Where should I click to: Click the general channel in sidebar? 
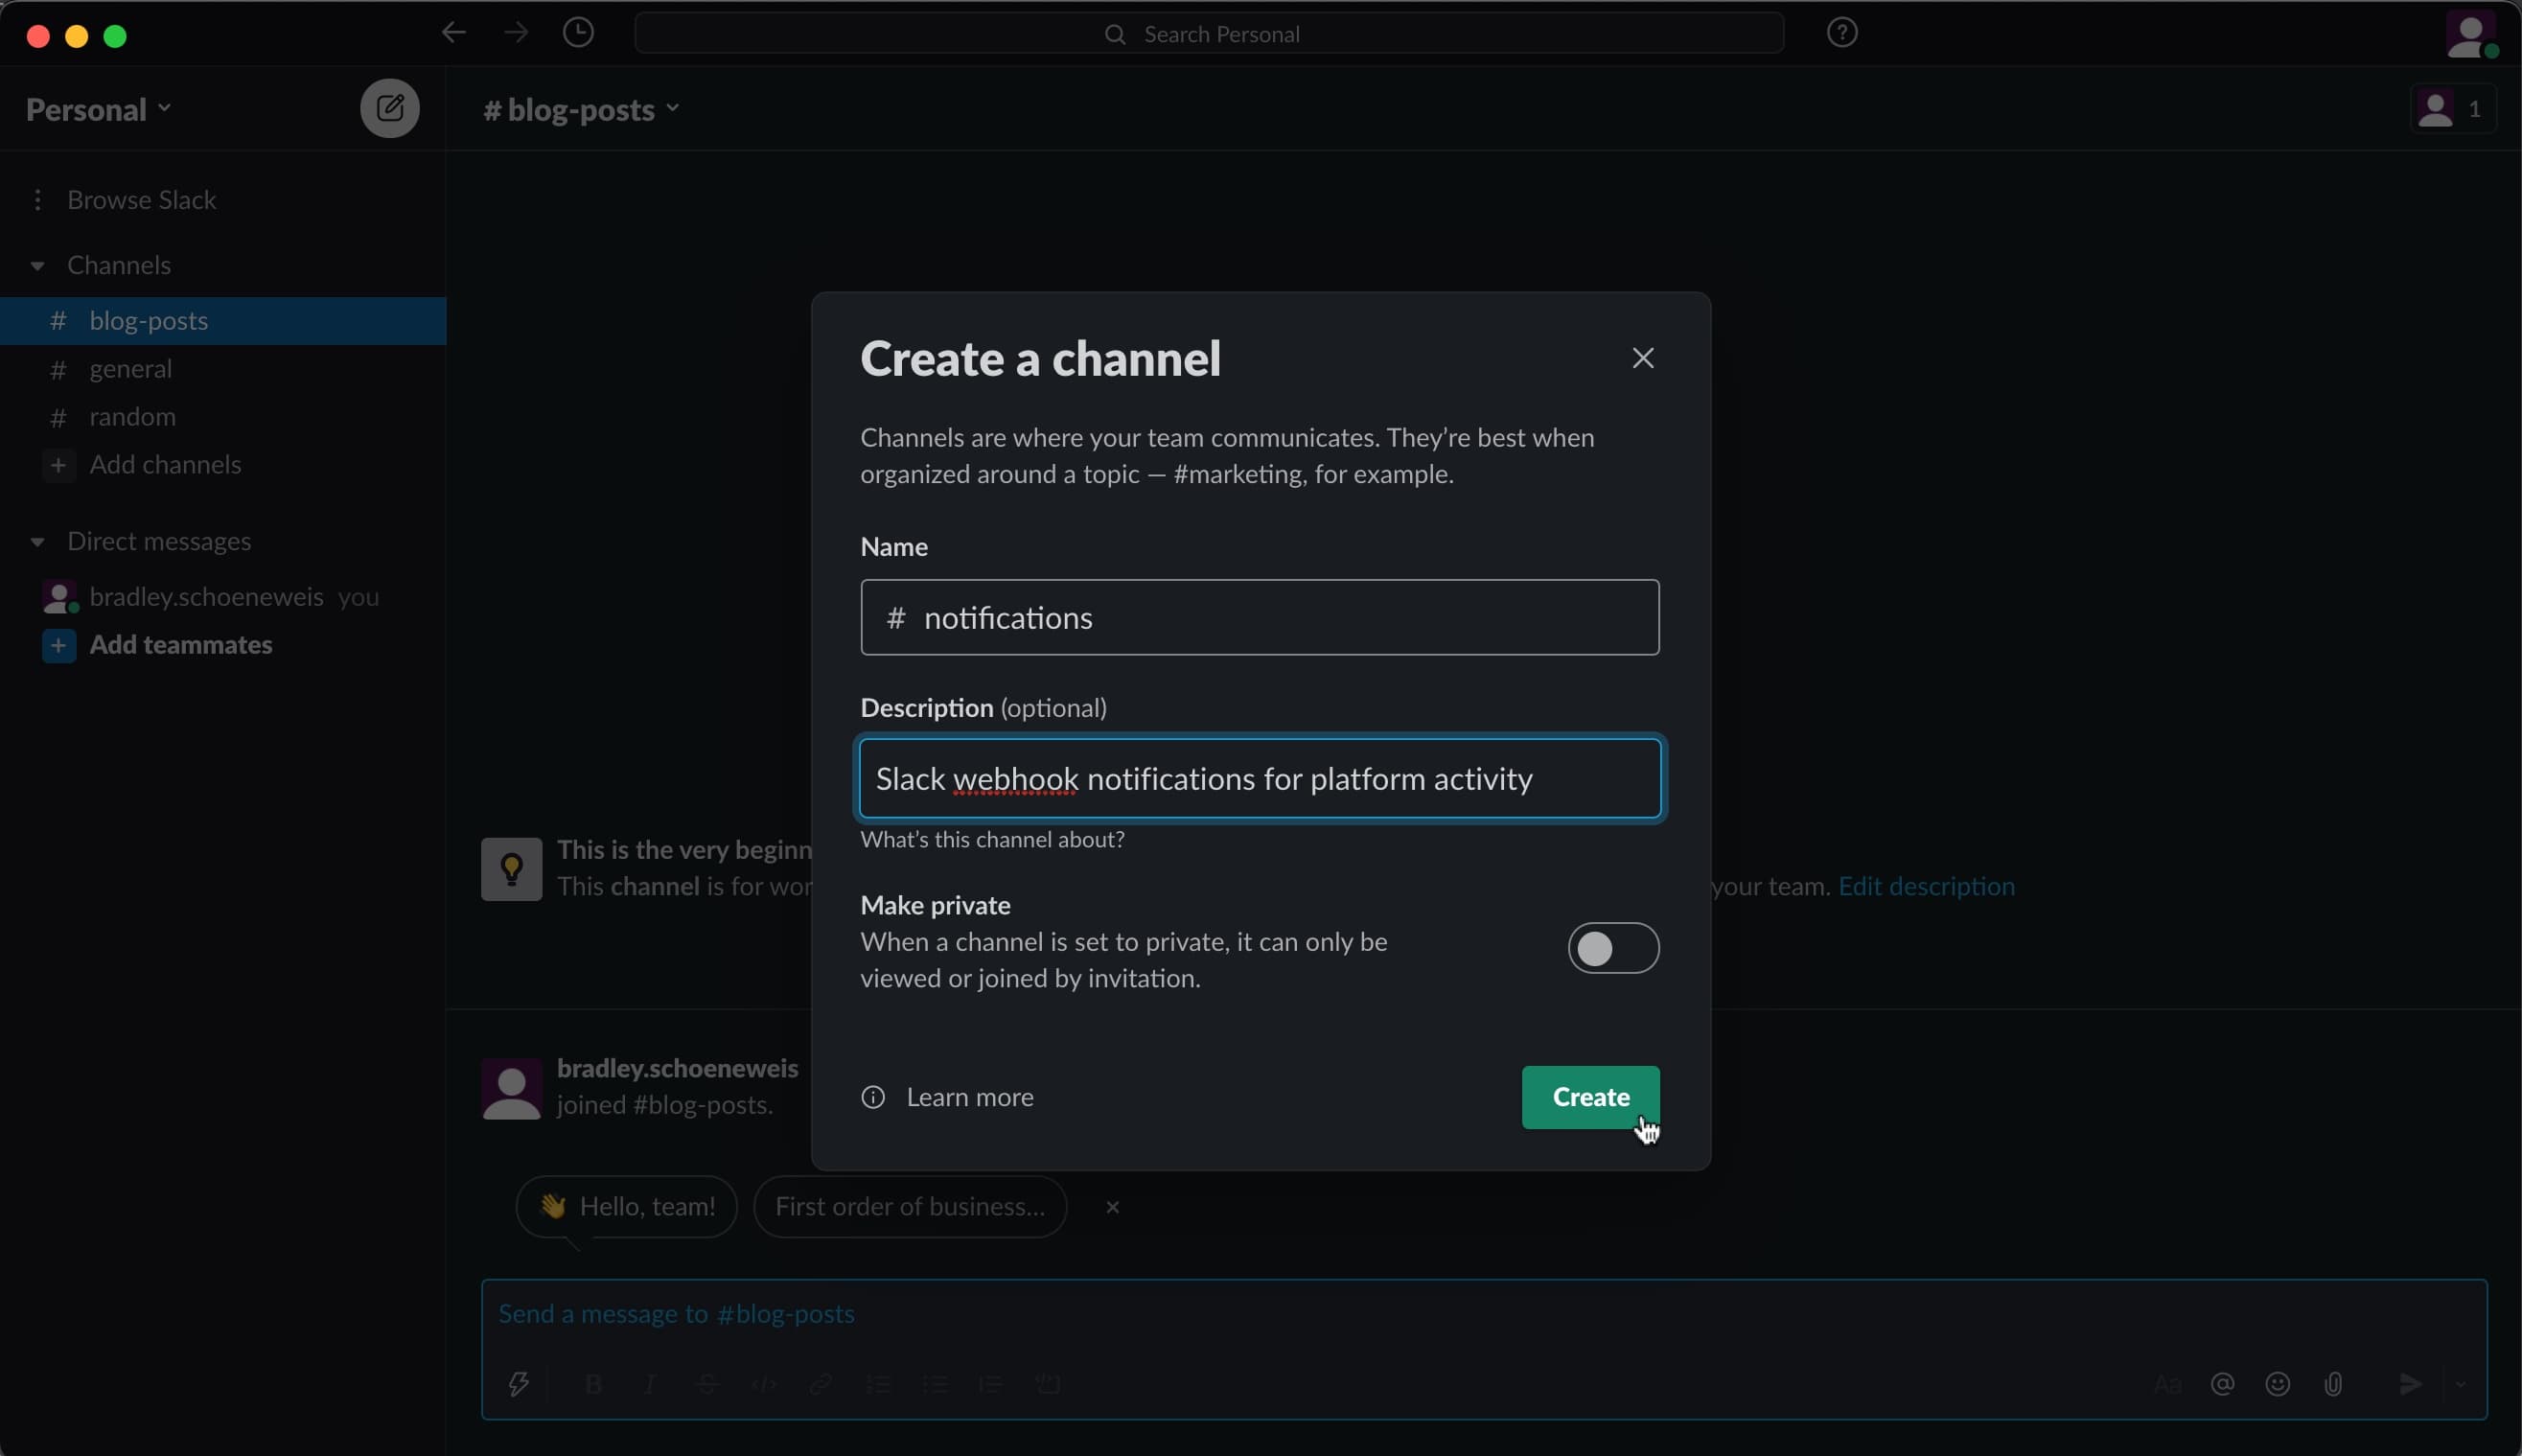point(130,367)
